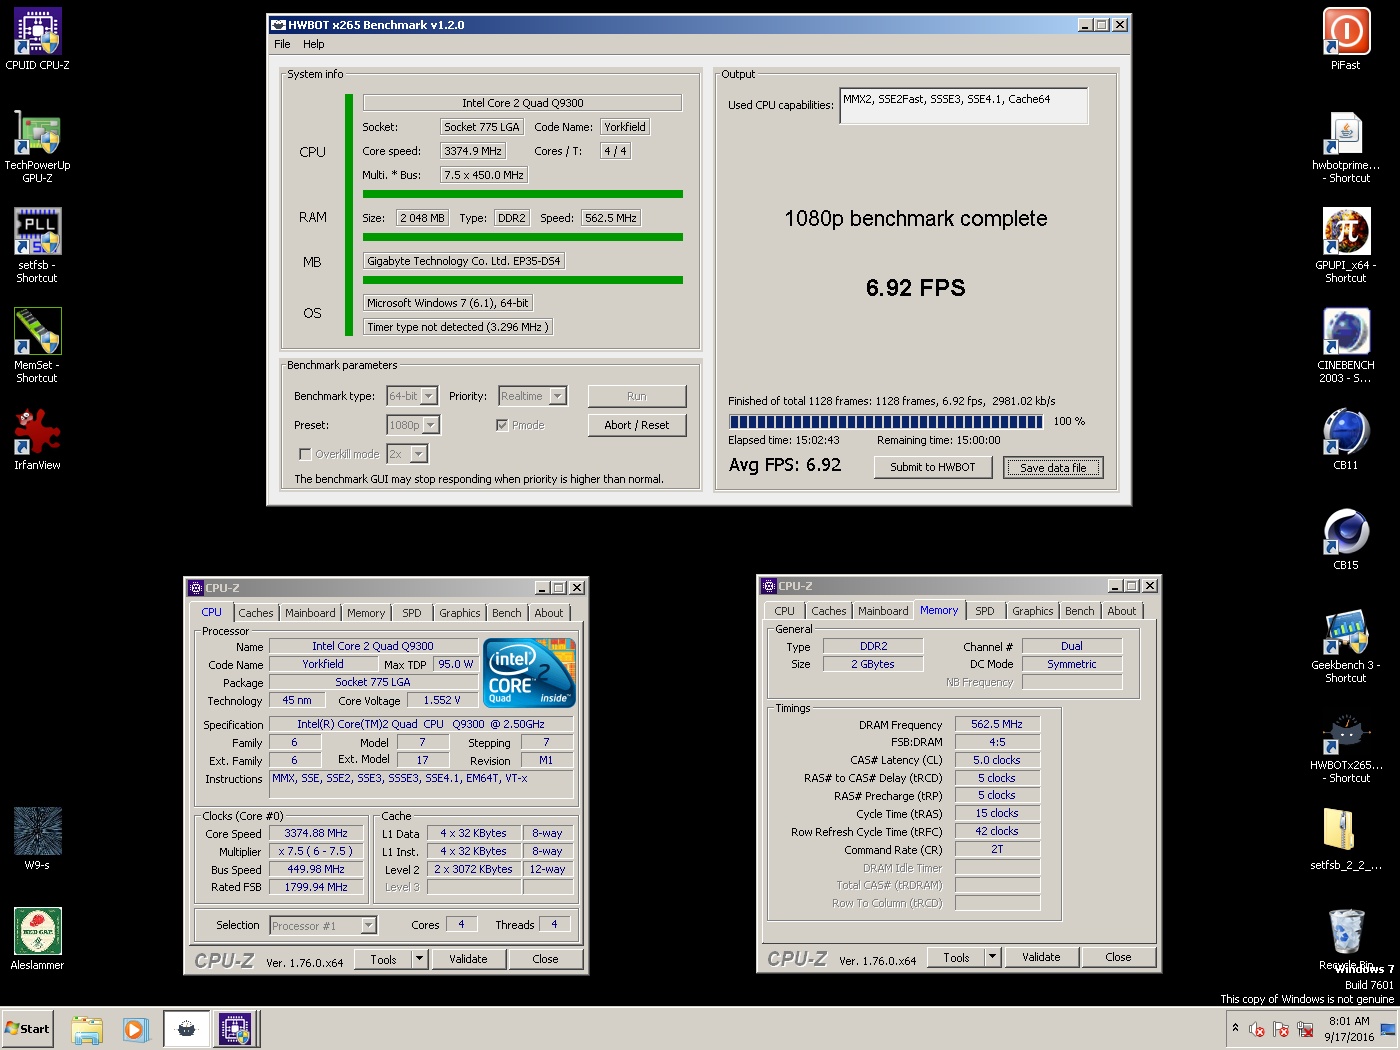Open the Recycle Bin desktop icon
Image resolution: width=1400 pixels, height=1050 pixels.
1346,939
